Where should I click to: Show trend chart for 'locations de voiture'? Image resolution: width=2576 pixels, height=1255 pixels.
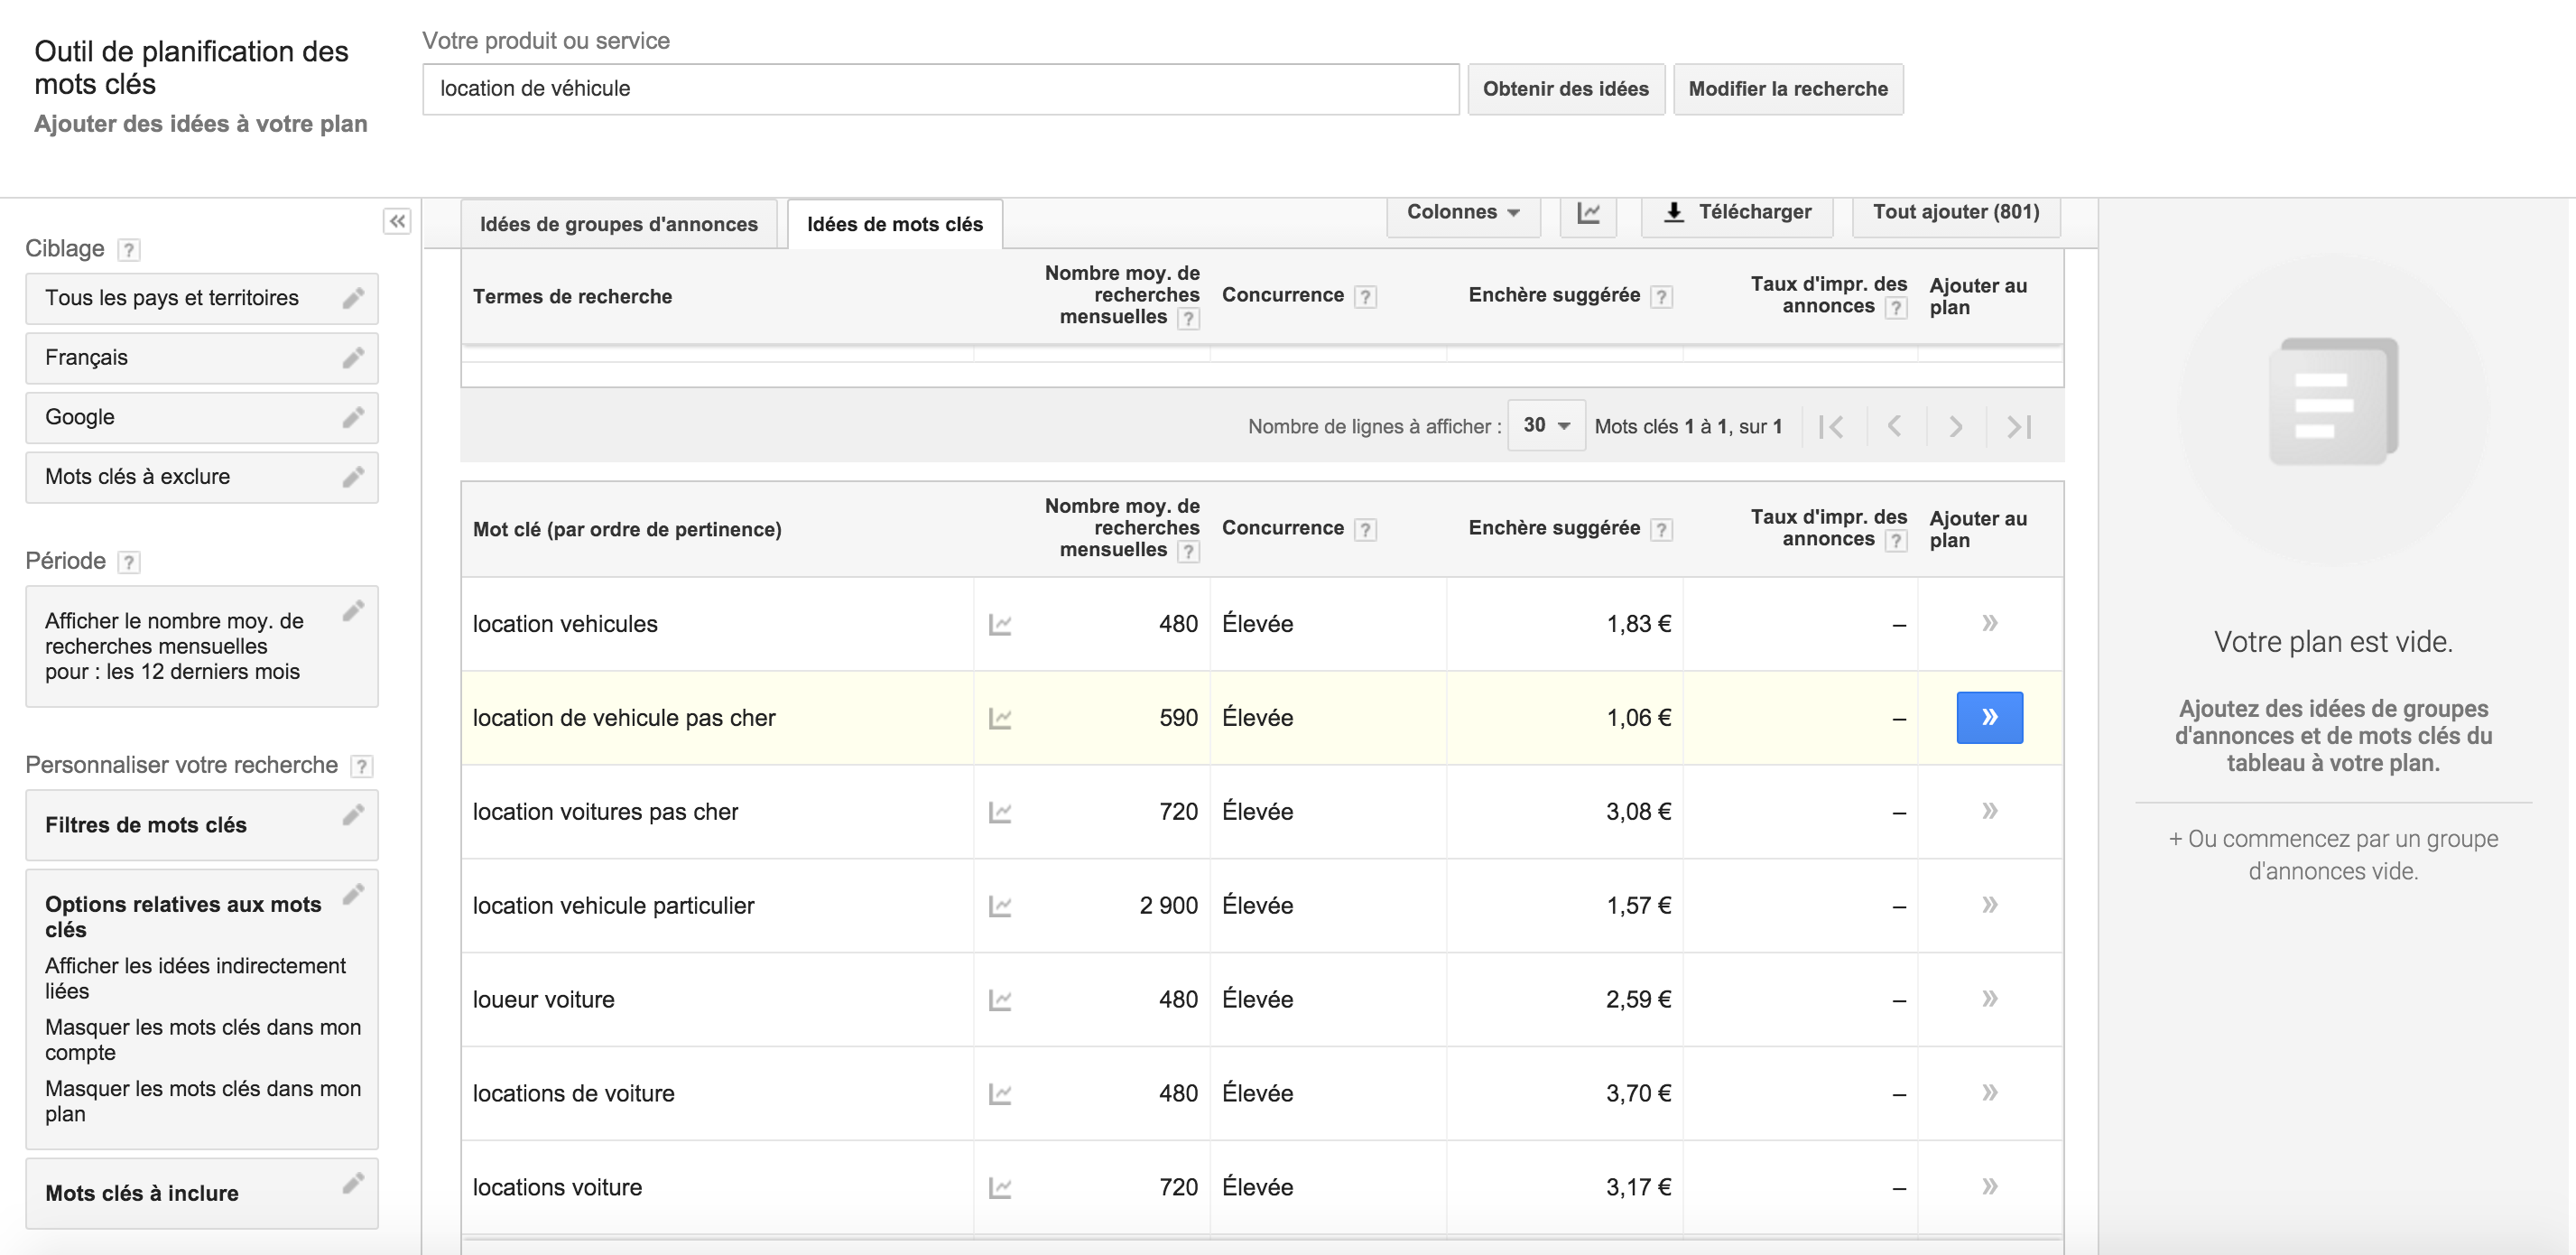tap(1000, 1095)
